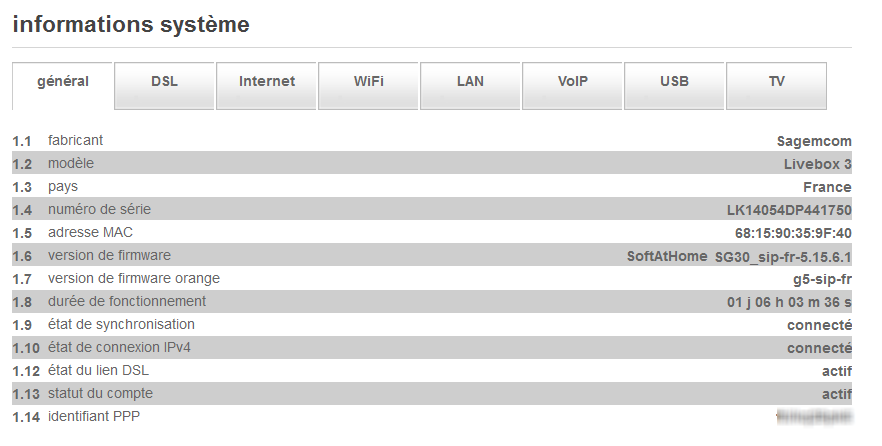The width and height of the screenshot is (882, 446).
Task: Click the pays value France
Action: coord(827,187)
